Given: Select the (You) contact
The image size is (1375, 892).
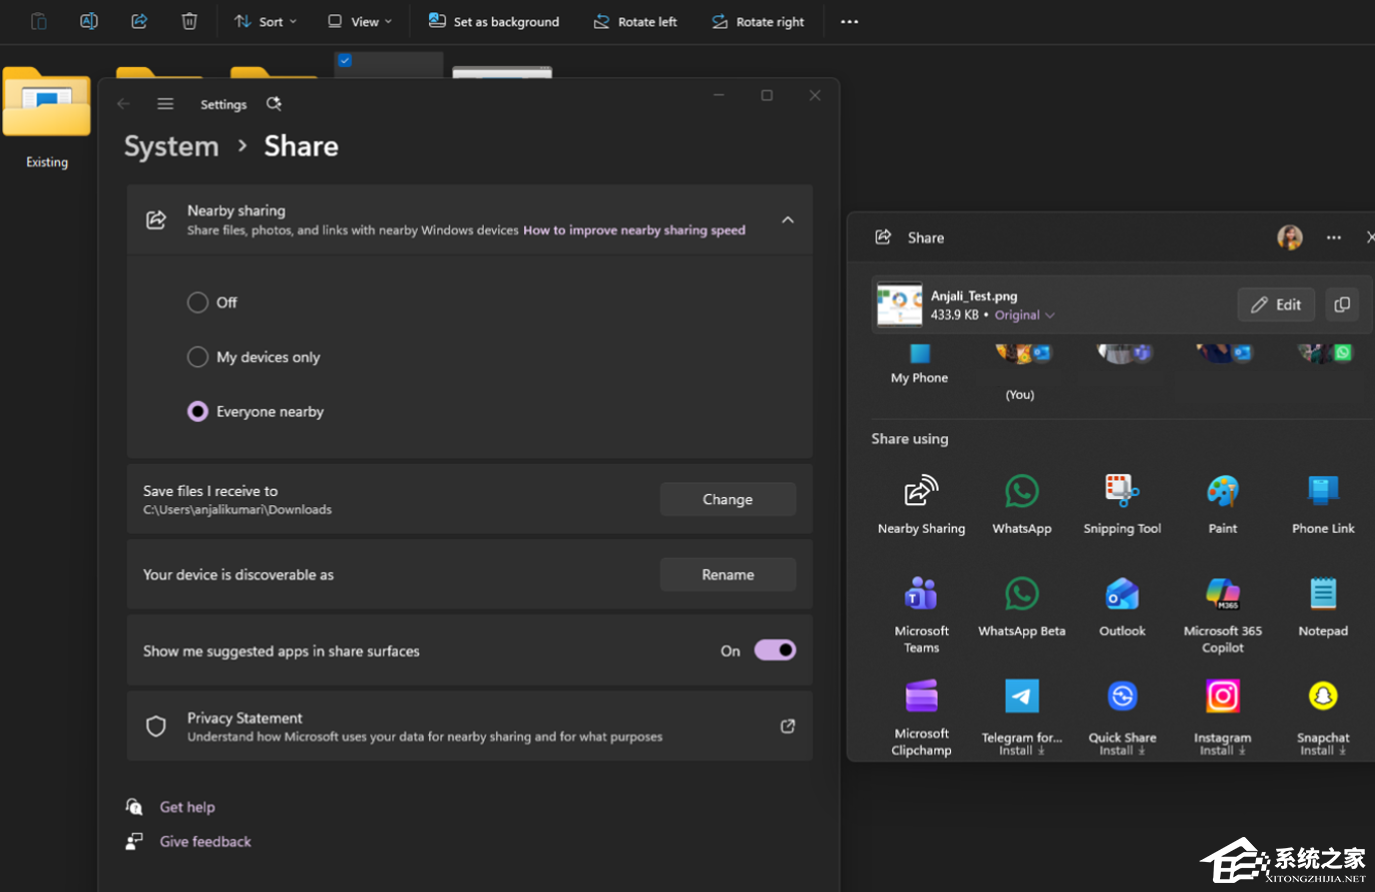Looking at the screenshot, I should pos(1020,371).
